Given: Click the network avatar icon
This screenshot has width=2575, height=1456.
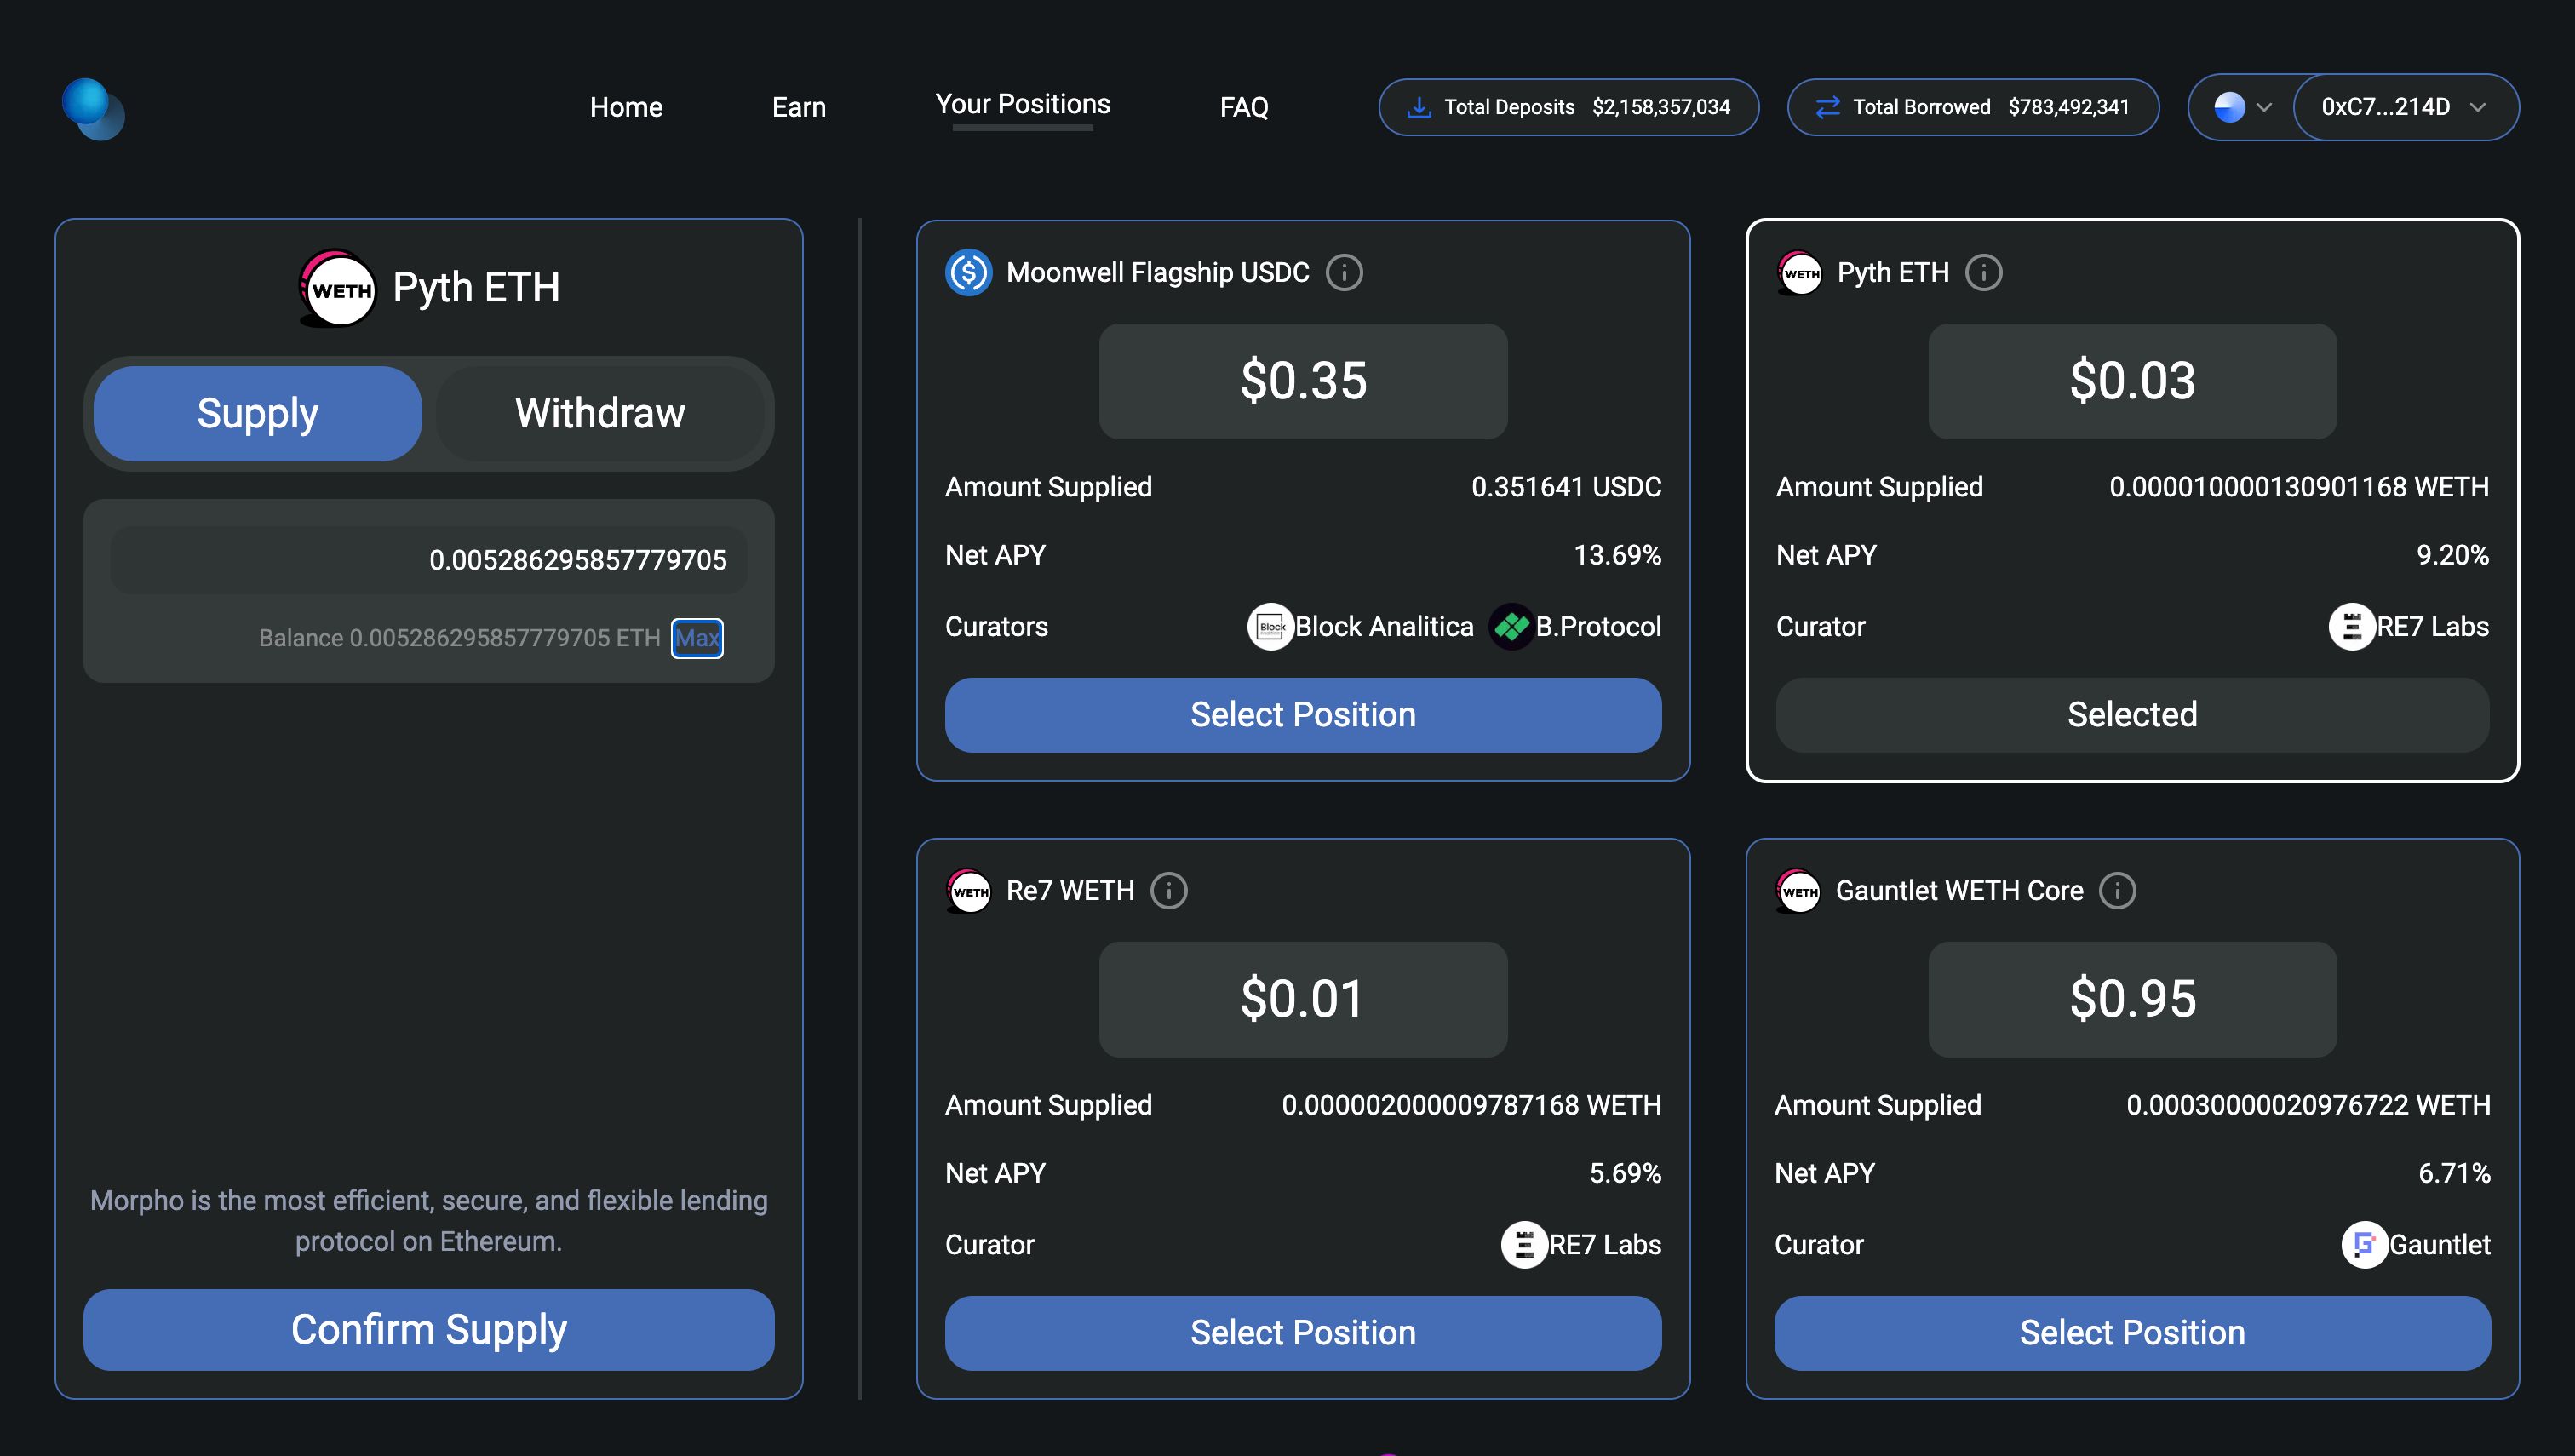Looking at the screenshot, I should 2229,107.
